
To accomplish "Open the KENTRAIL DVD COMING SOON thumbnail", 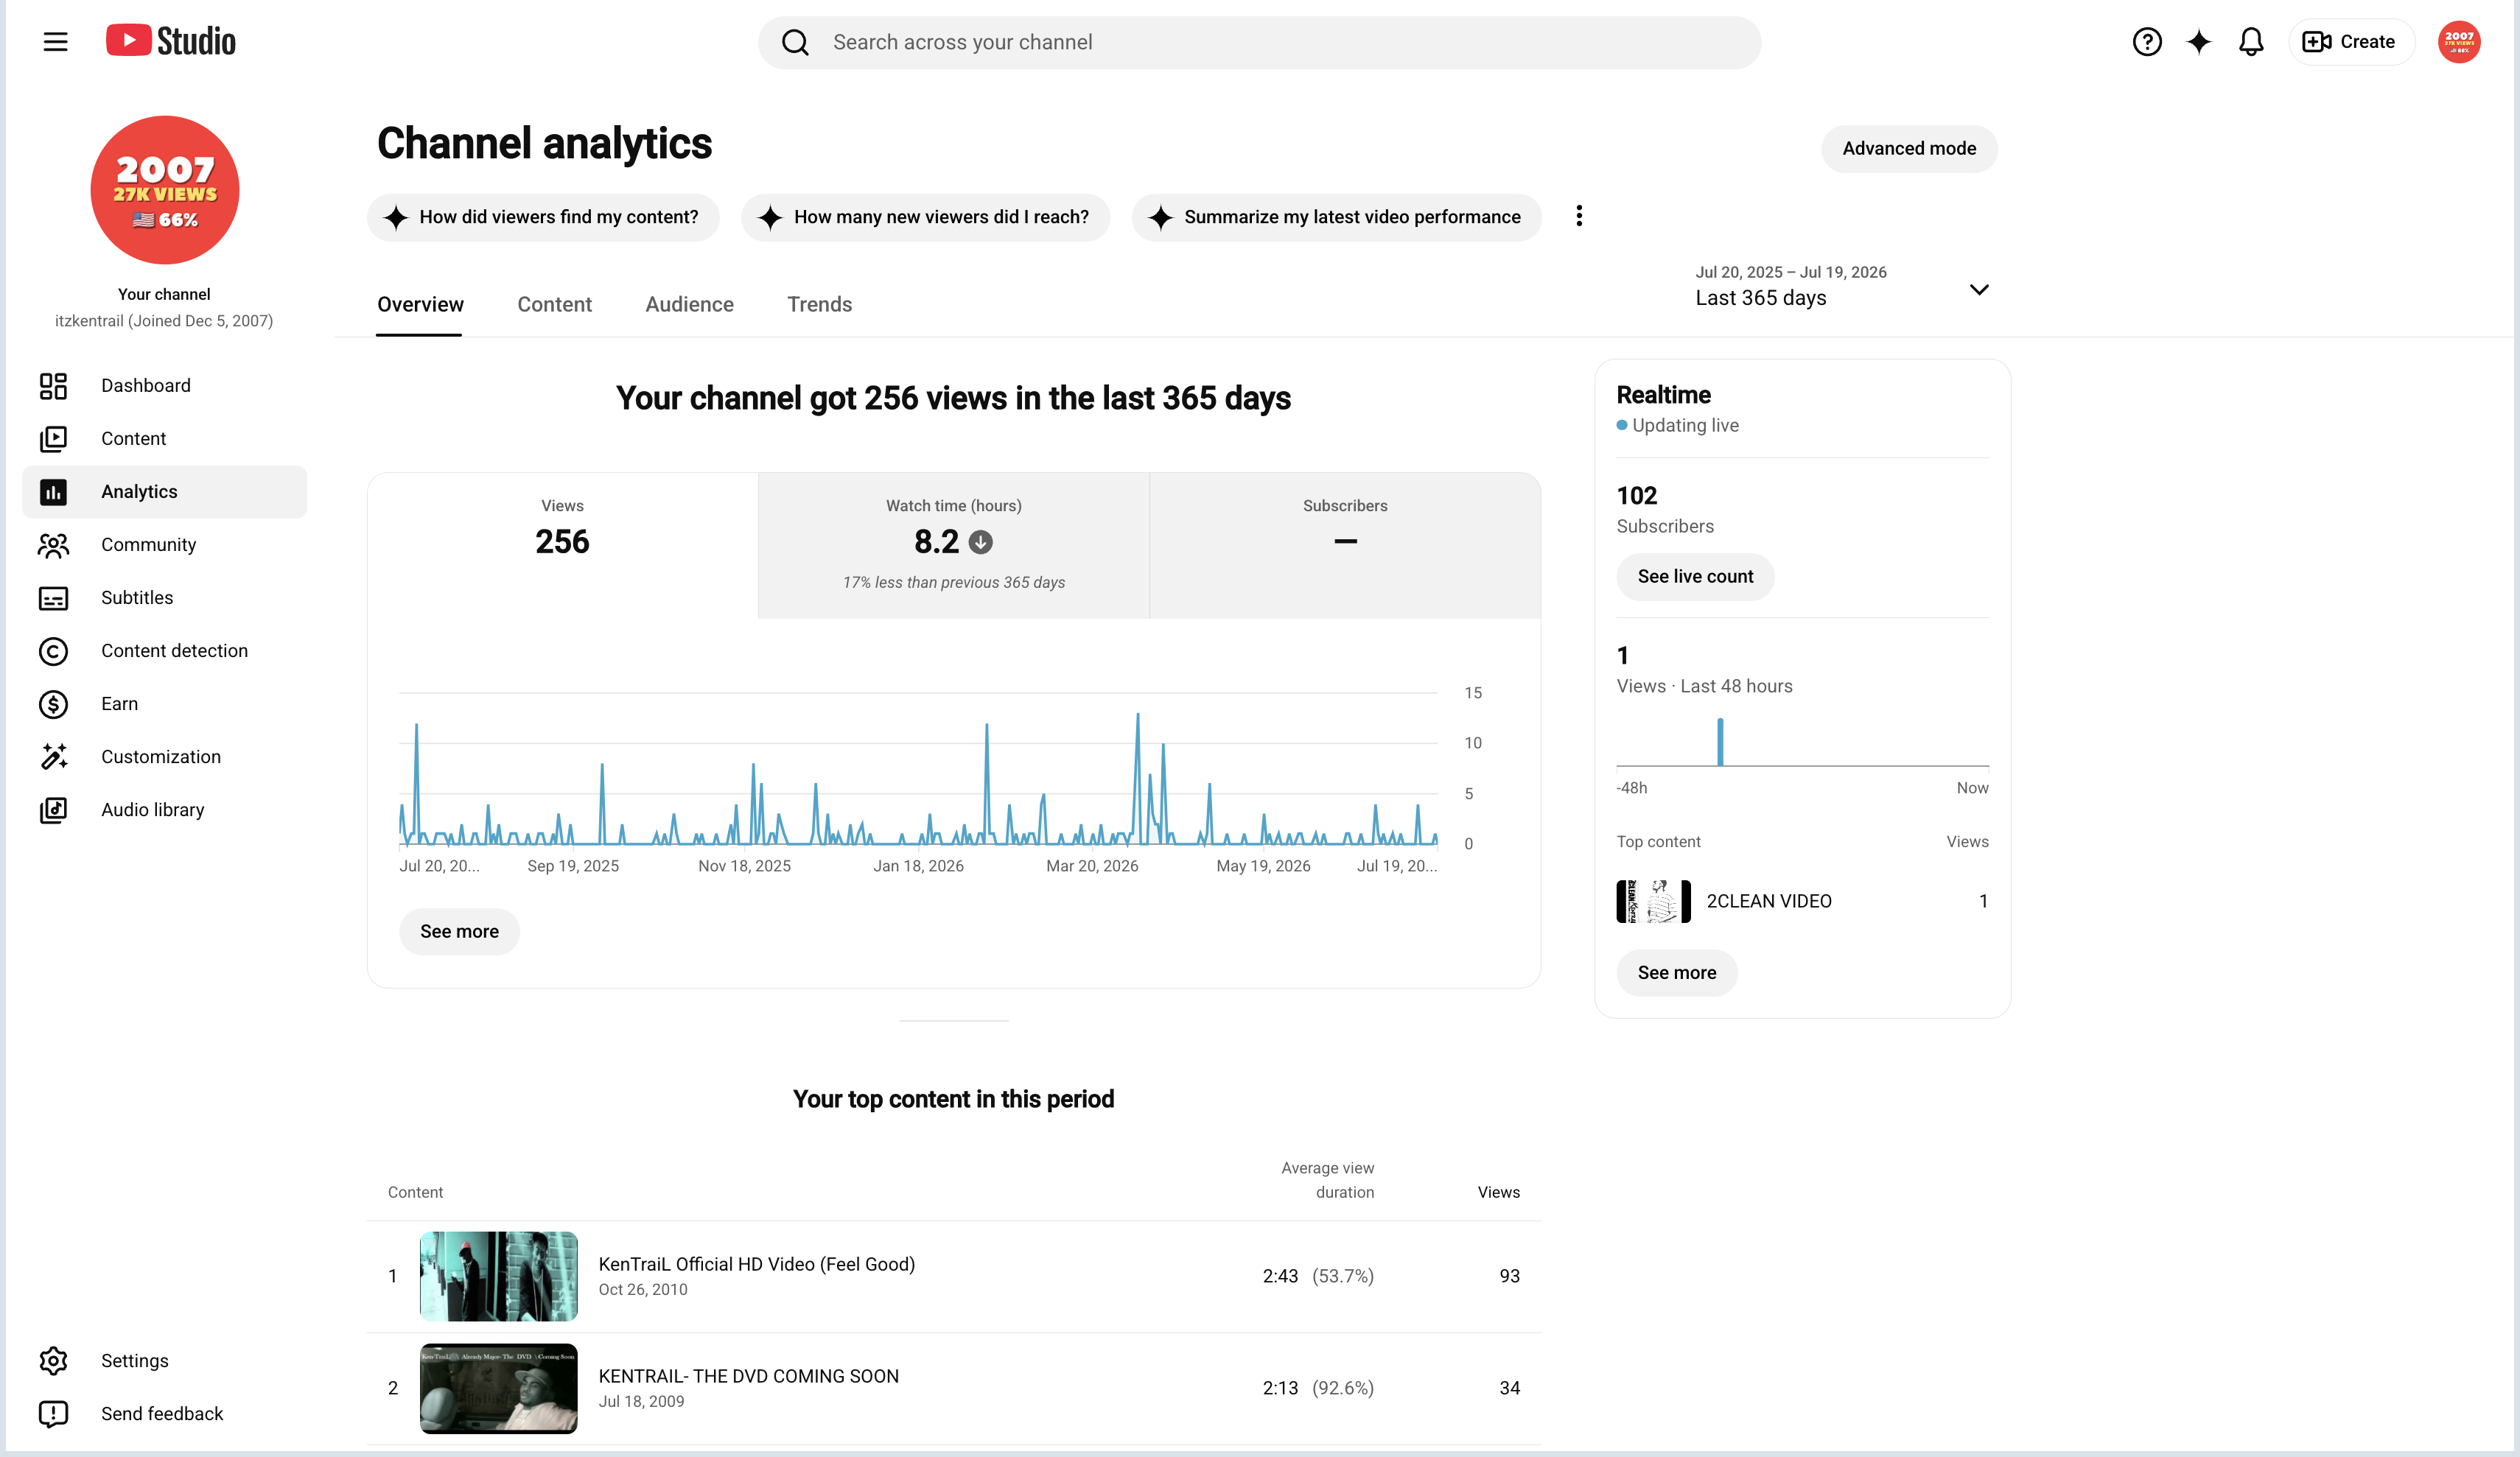I will coord(498,1388).
